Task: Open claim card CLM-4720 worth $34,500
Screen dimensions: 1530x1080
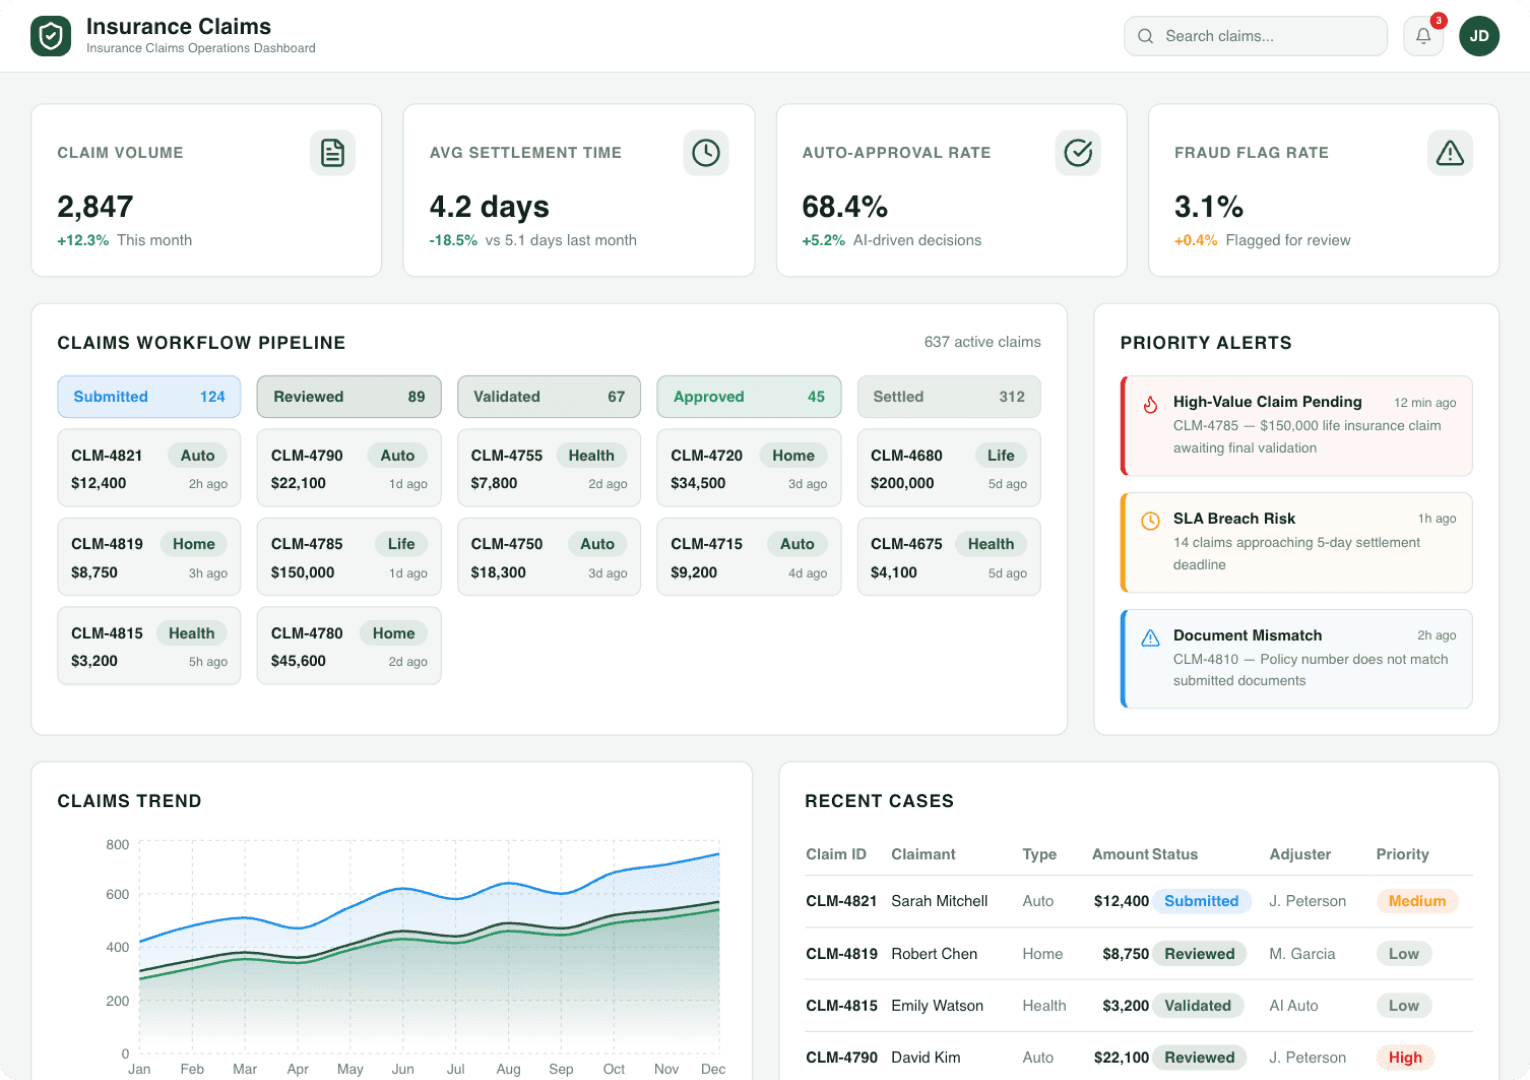Action: click(x=748, y=467)
